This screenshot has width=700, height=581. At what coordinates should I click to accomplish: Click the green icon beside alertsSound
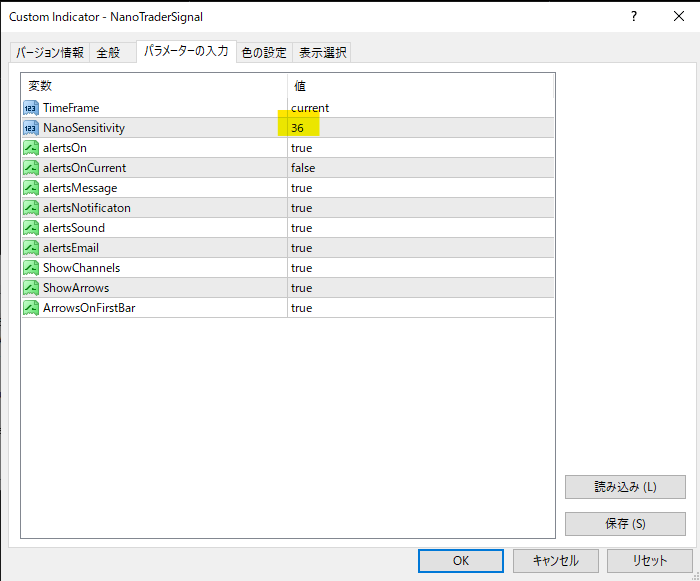31,228
